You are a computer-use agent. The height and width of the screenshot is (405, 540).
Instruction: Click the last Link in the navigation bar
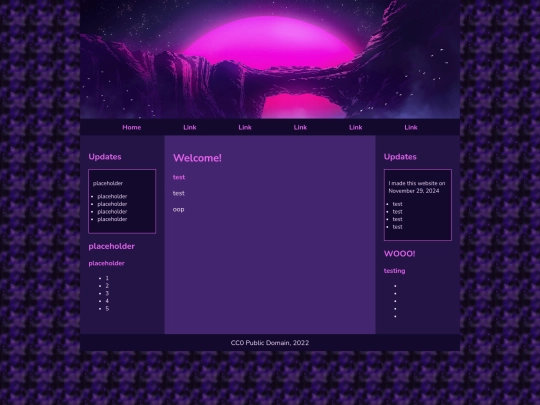point(411,127)
